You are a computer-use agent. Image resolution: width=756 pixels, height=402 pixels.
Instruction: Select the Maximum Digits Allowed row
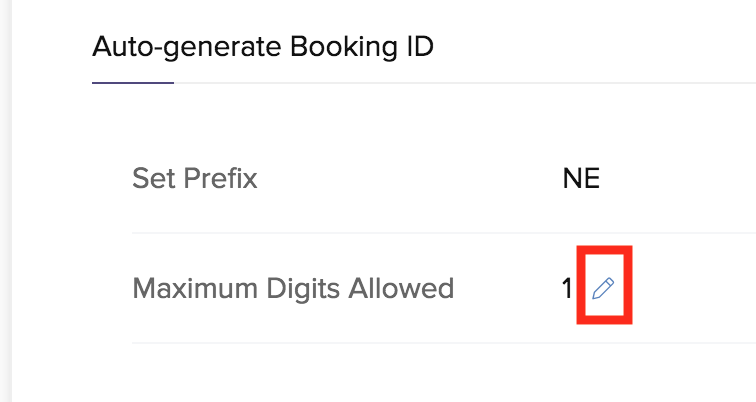[444, 288]
